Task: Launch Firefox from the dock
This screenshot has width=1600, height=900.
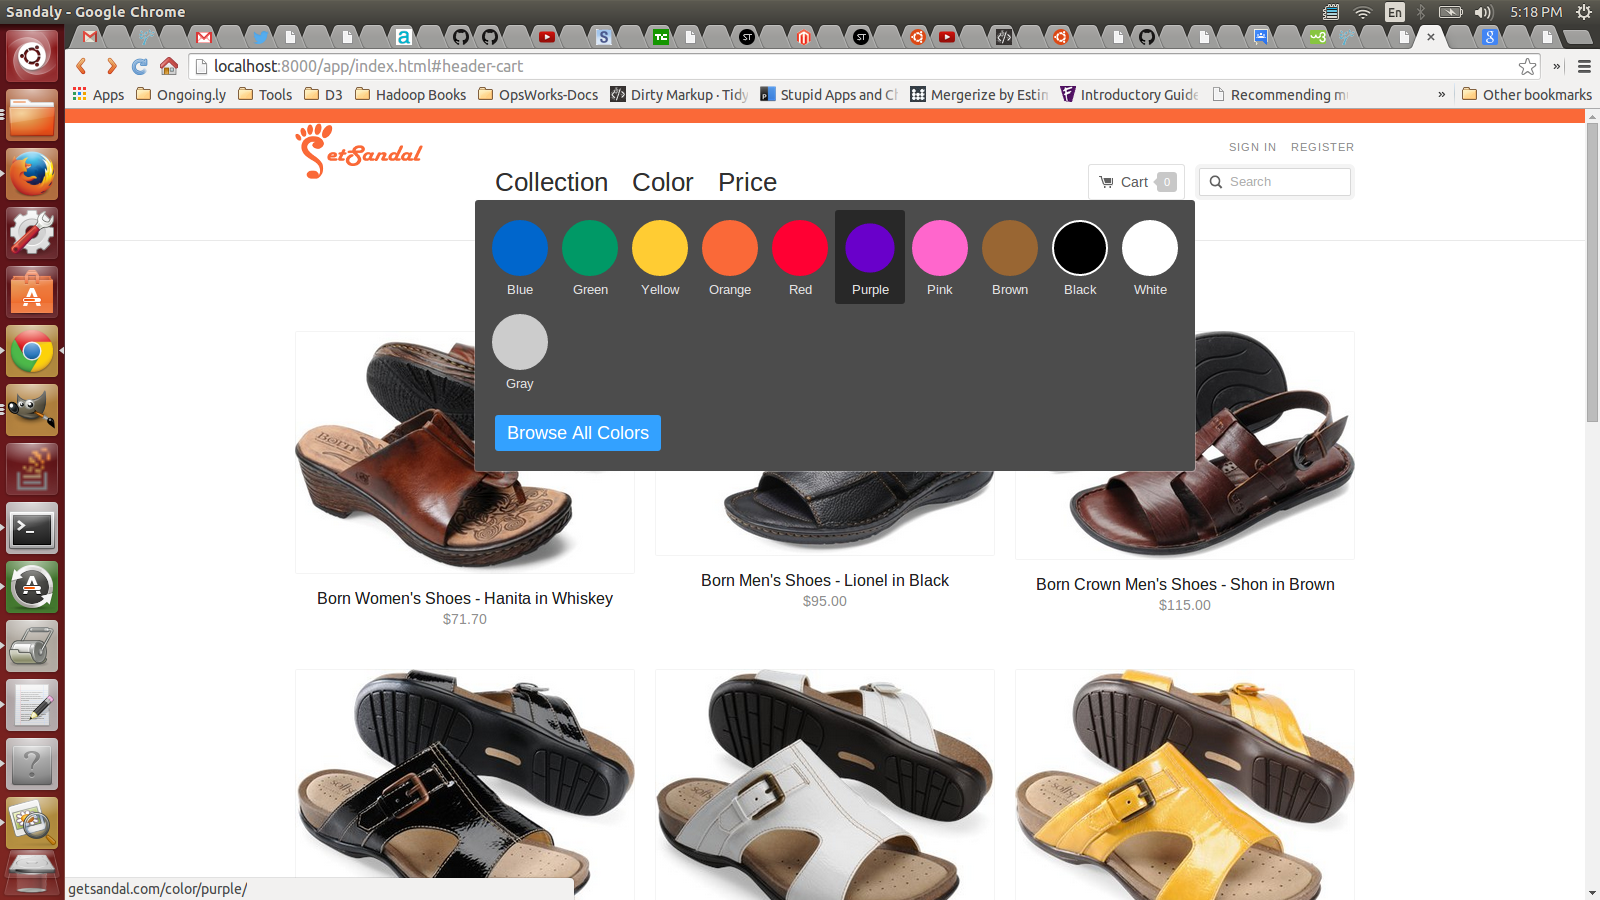Action: click(32, 174)
